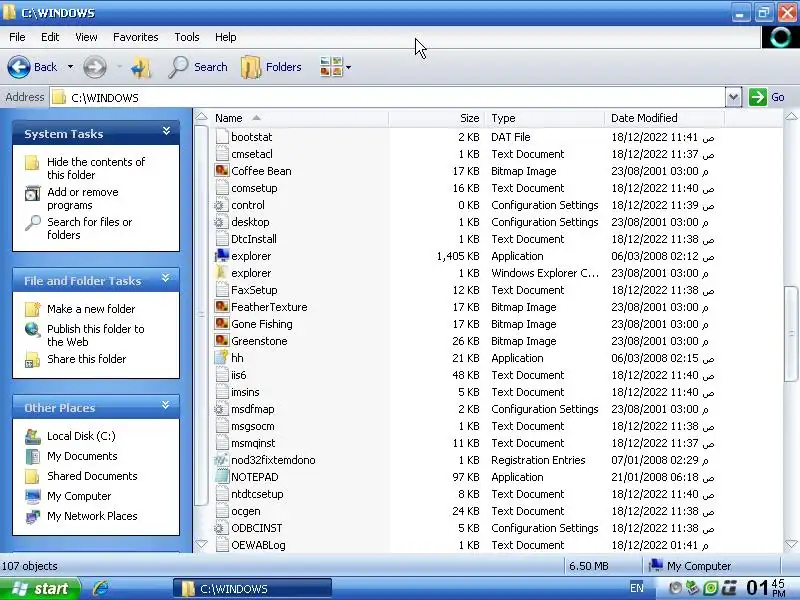Open the Views dropdown arrow

(348, 67)
